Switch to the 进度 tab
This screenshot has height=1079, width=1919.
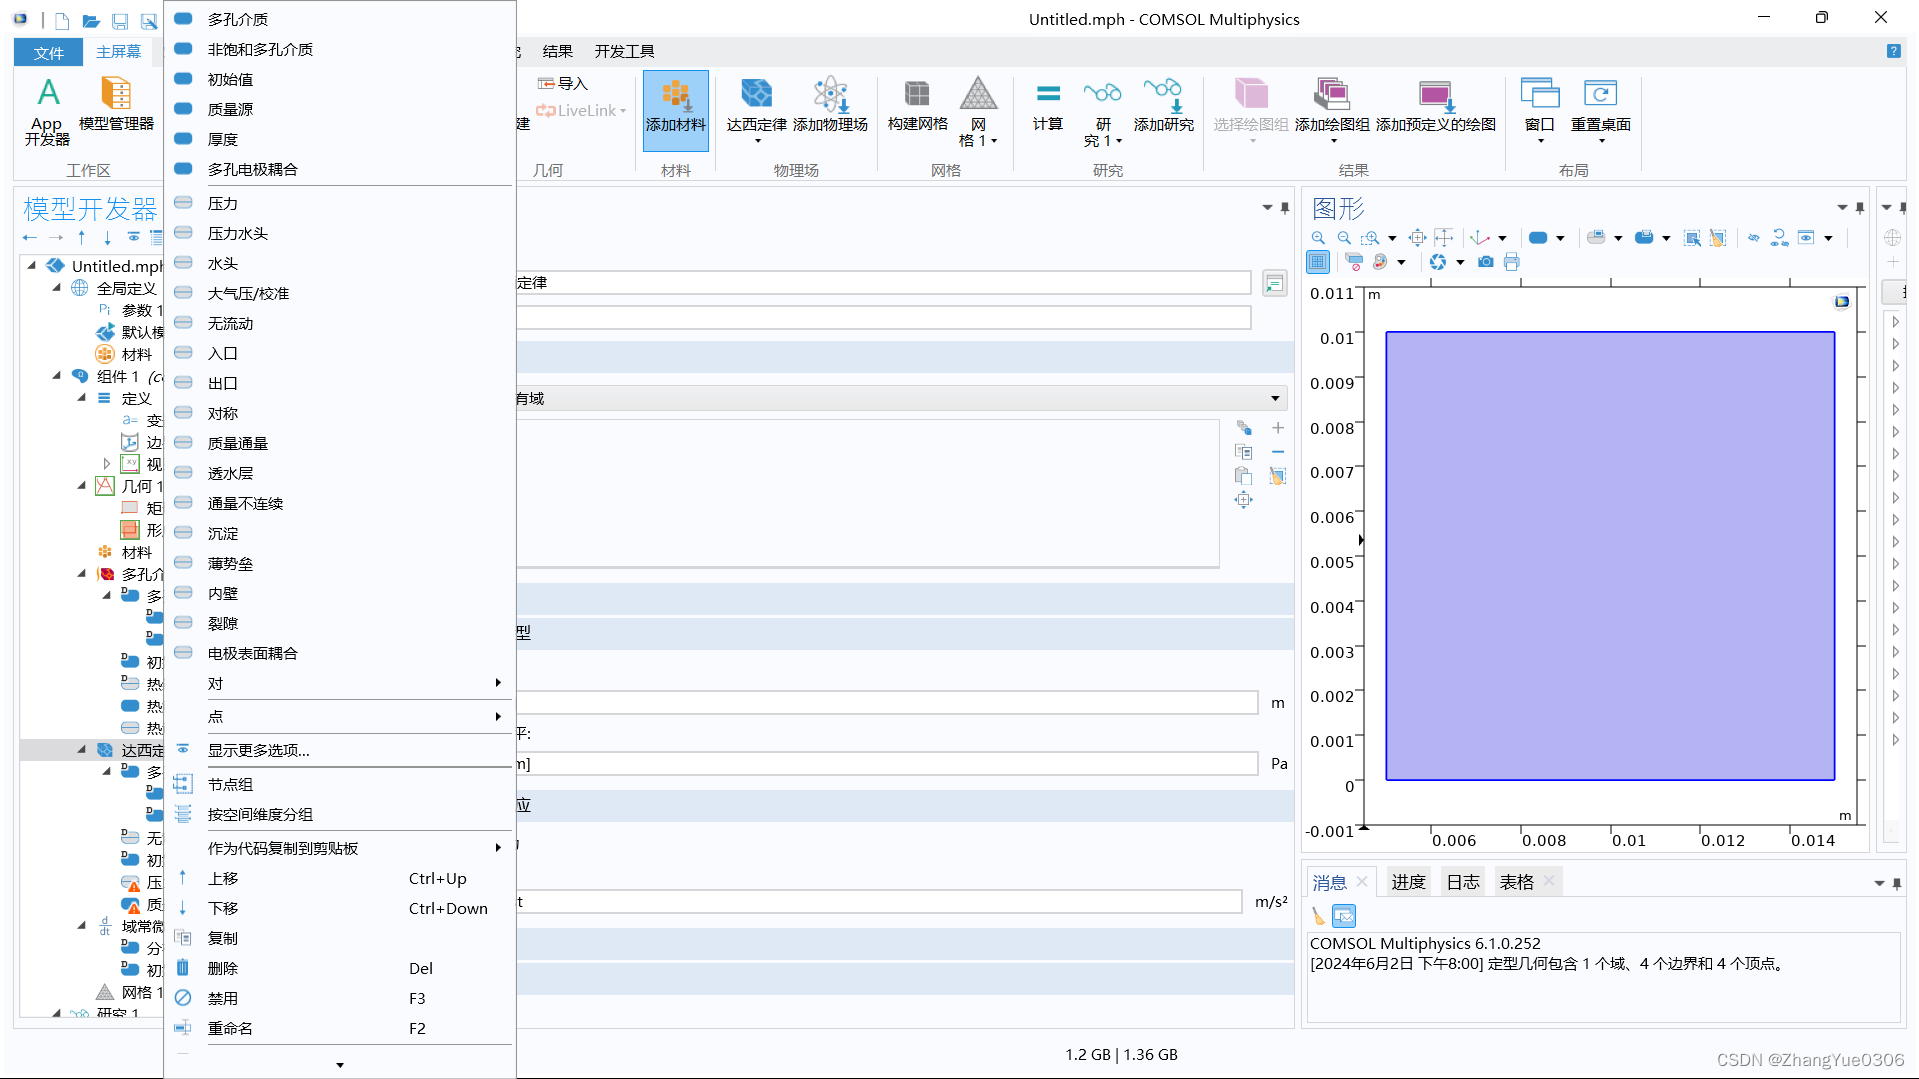point(1408,882)
